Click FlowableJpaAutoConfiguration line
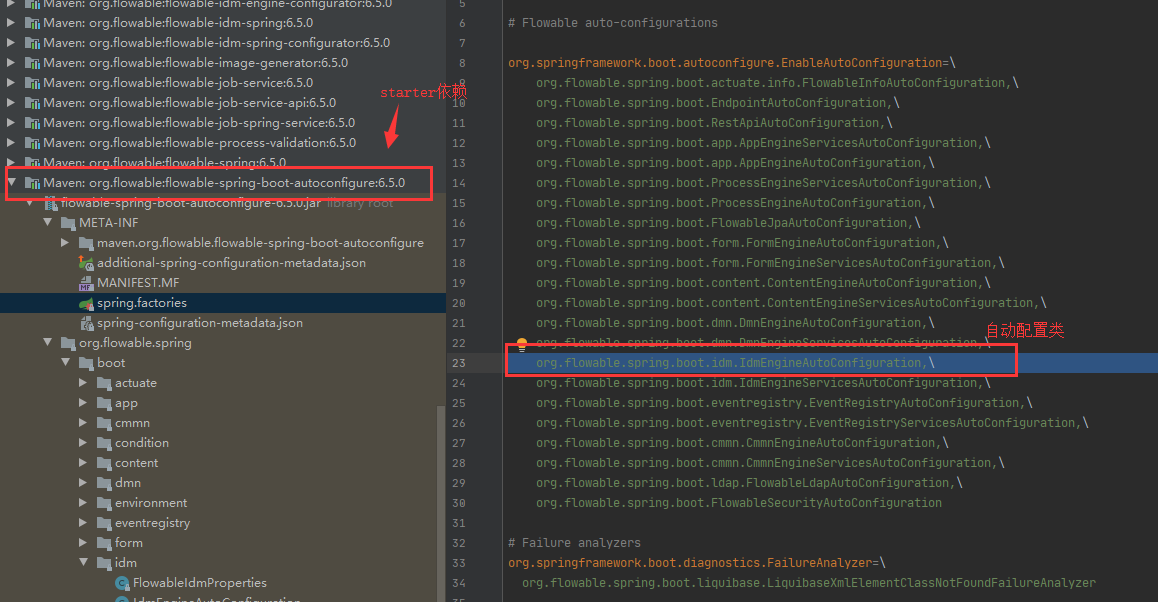The width and height of the screenshot is (1158, 602). tap(728, 223)
